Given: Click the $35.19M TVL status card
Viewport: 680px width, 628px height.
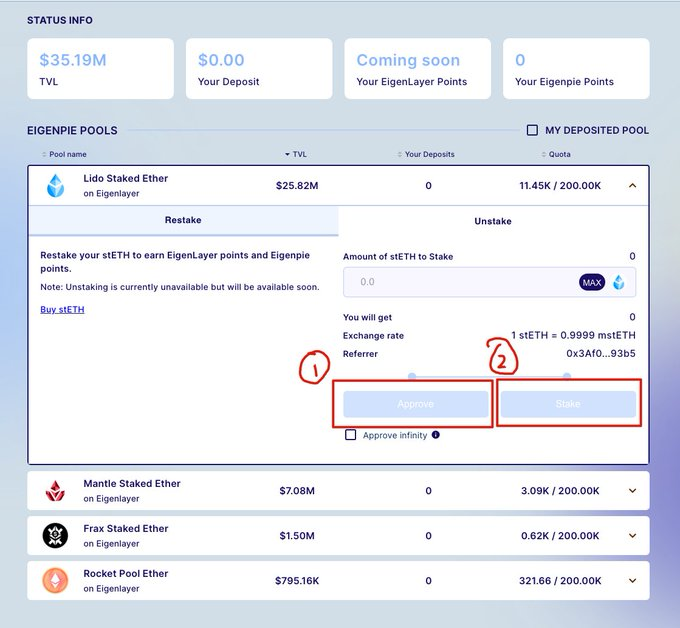Looking at the screenshot, I should coord(101,69).
